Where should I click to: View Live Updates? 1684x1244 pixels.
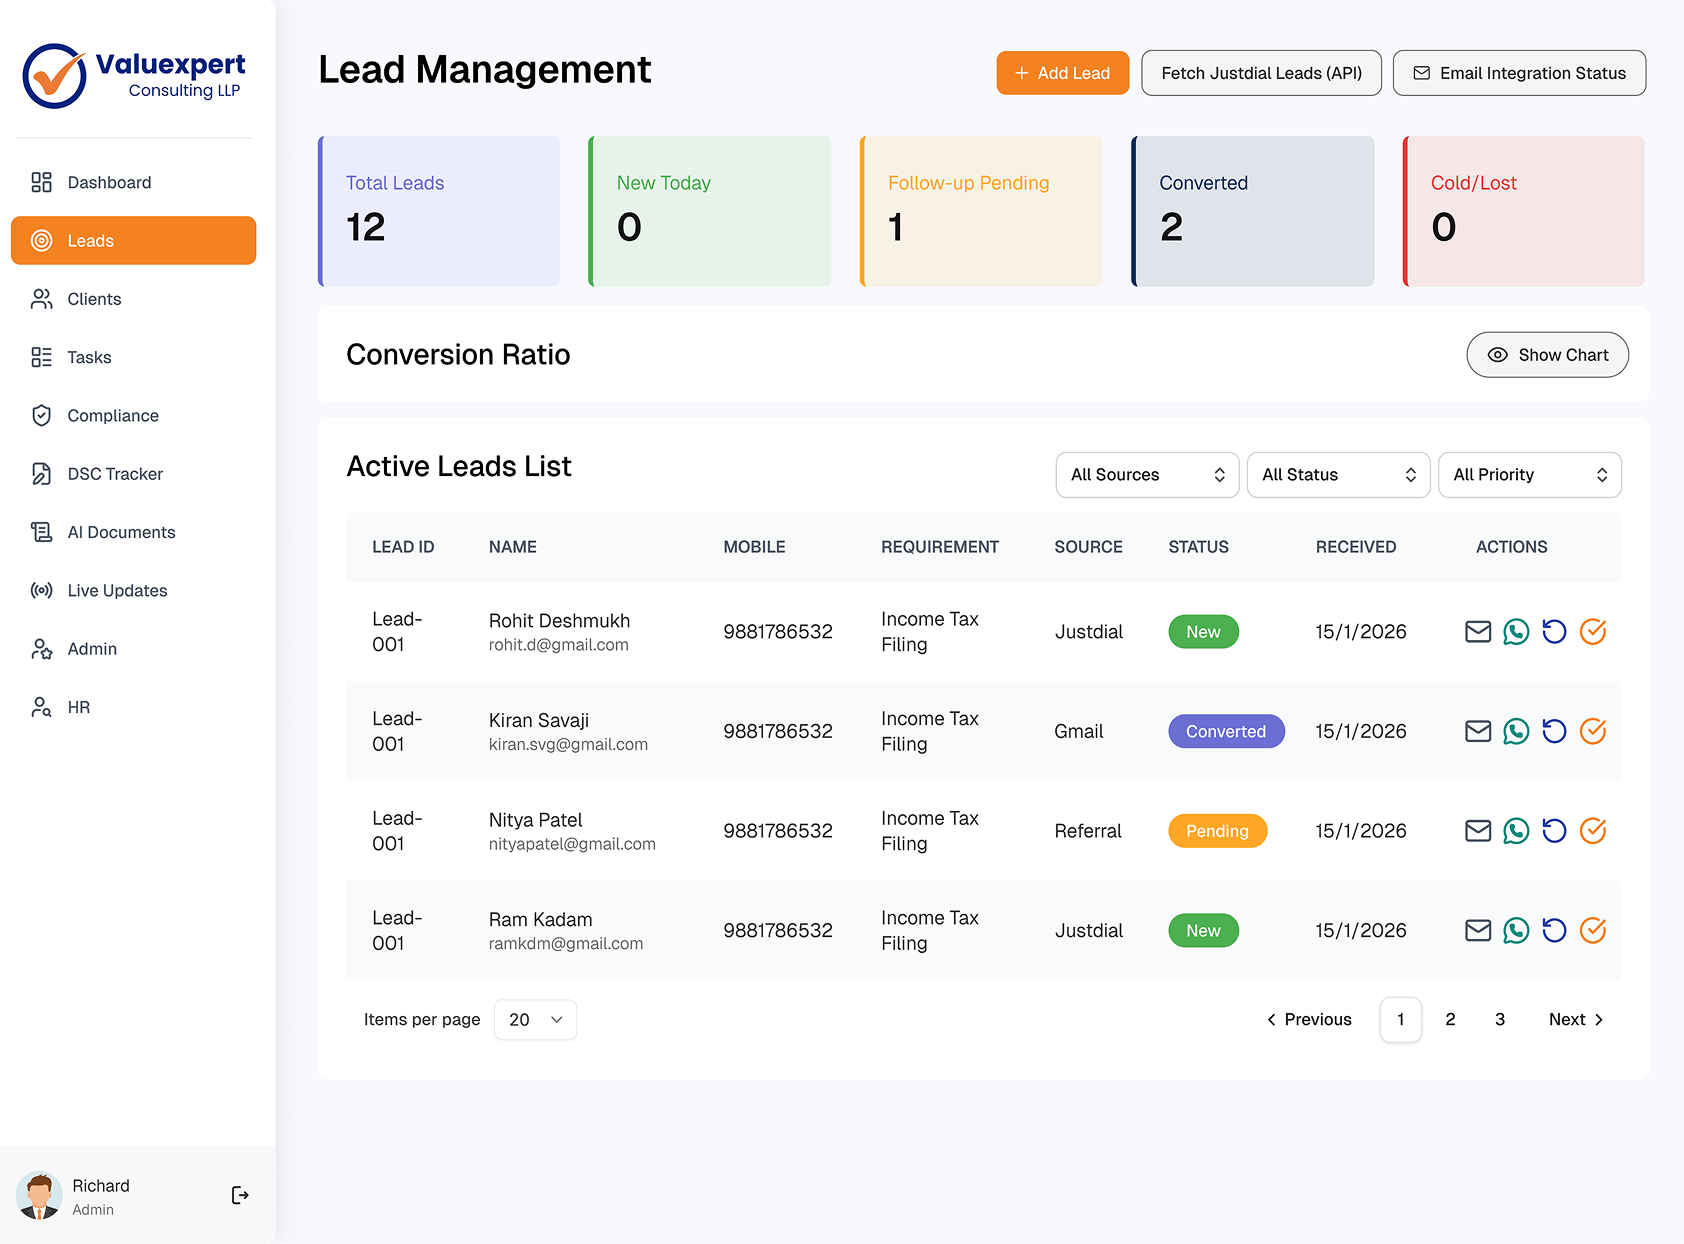point(134,590)
